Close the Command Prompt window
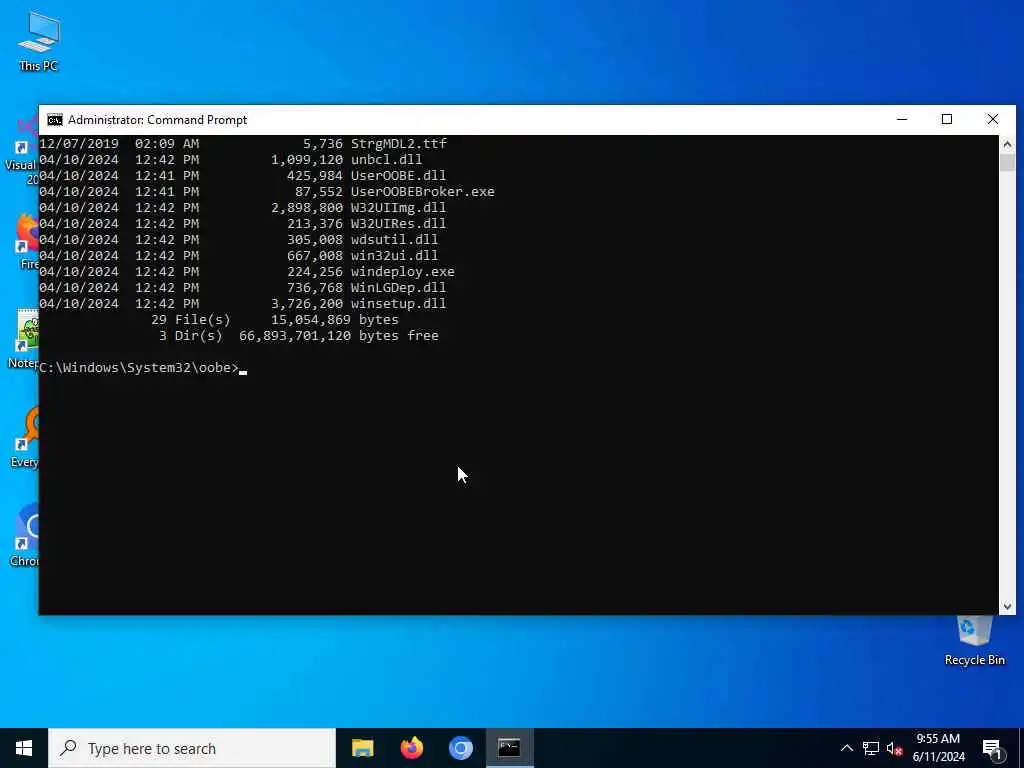 [993, 120]
